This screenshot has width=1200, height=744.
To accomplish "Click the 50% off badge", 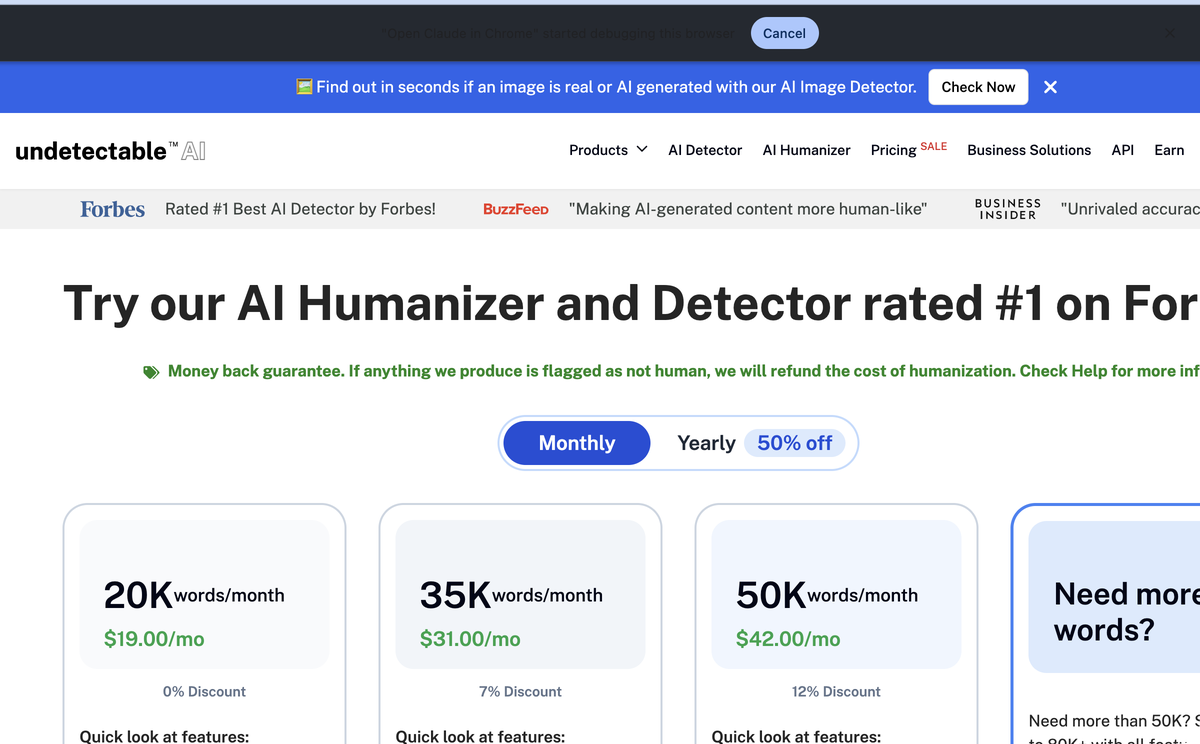I will pos(795,443).
